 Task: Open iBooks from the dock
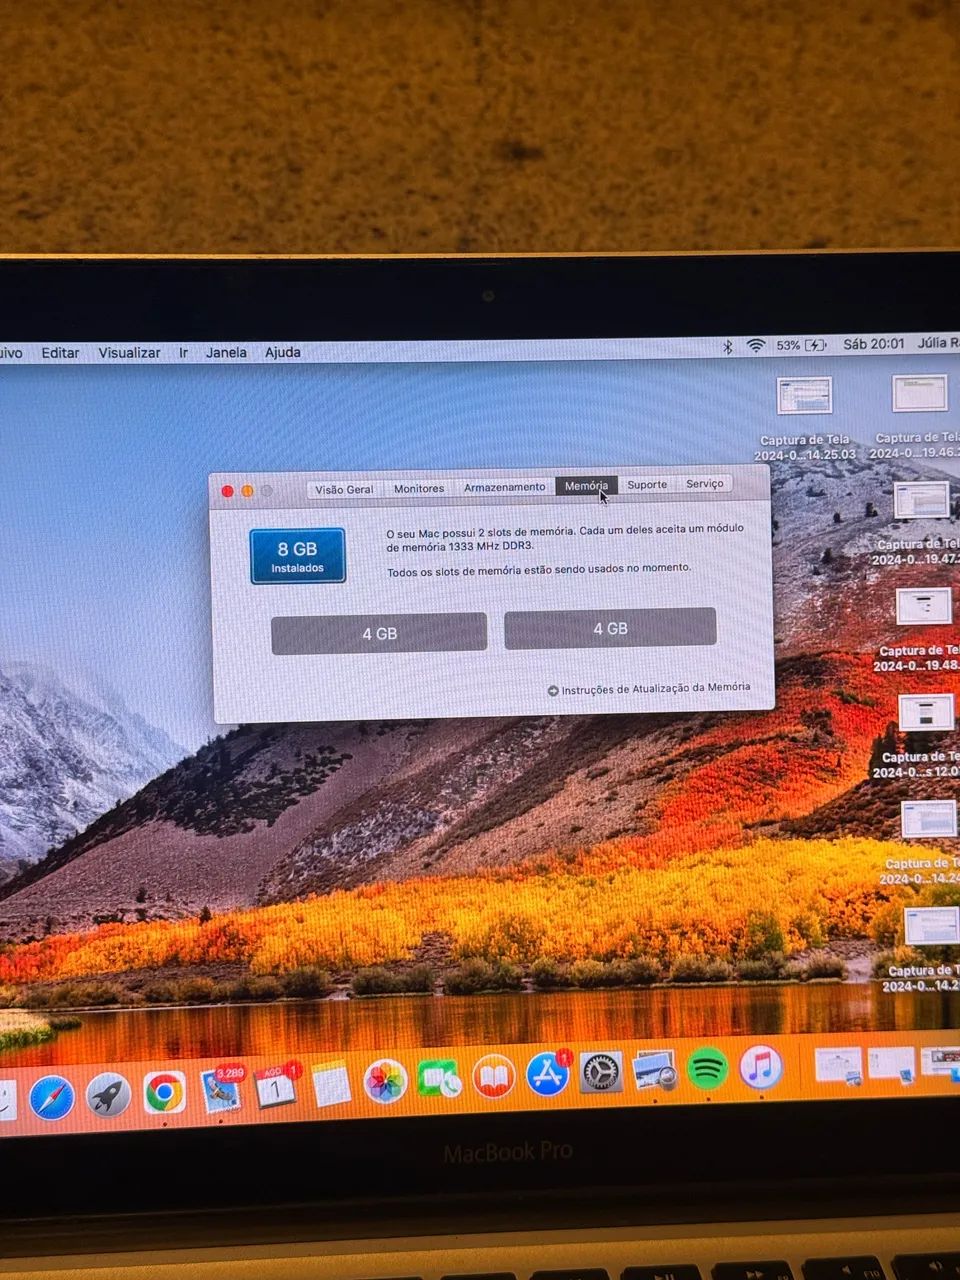coord(493,1077)
